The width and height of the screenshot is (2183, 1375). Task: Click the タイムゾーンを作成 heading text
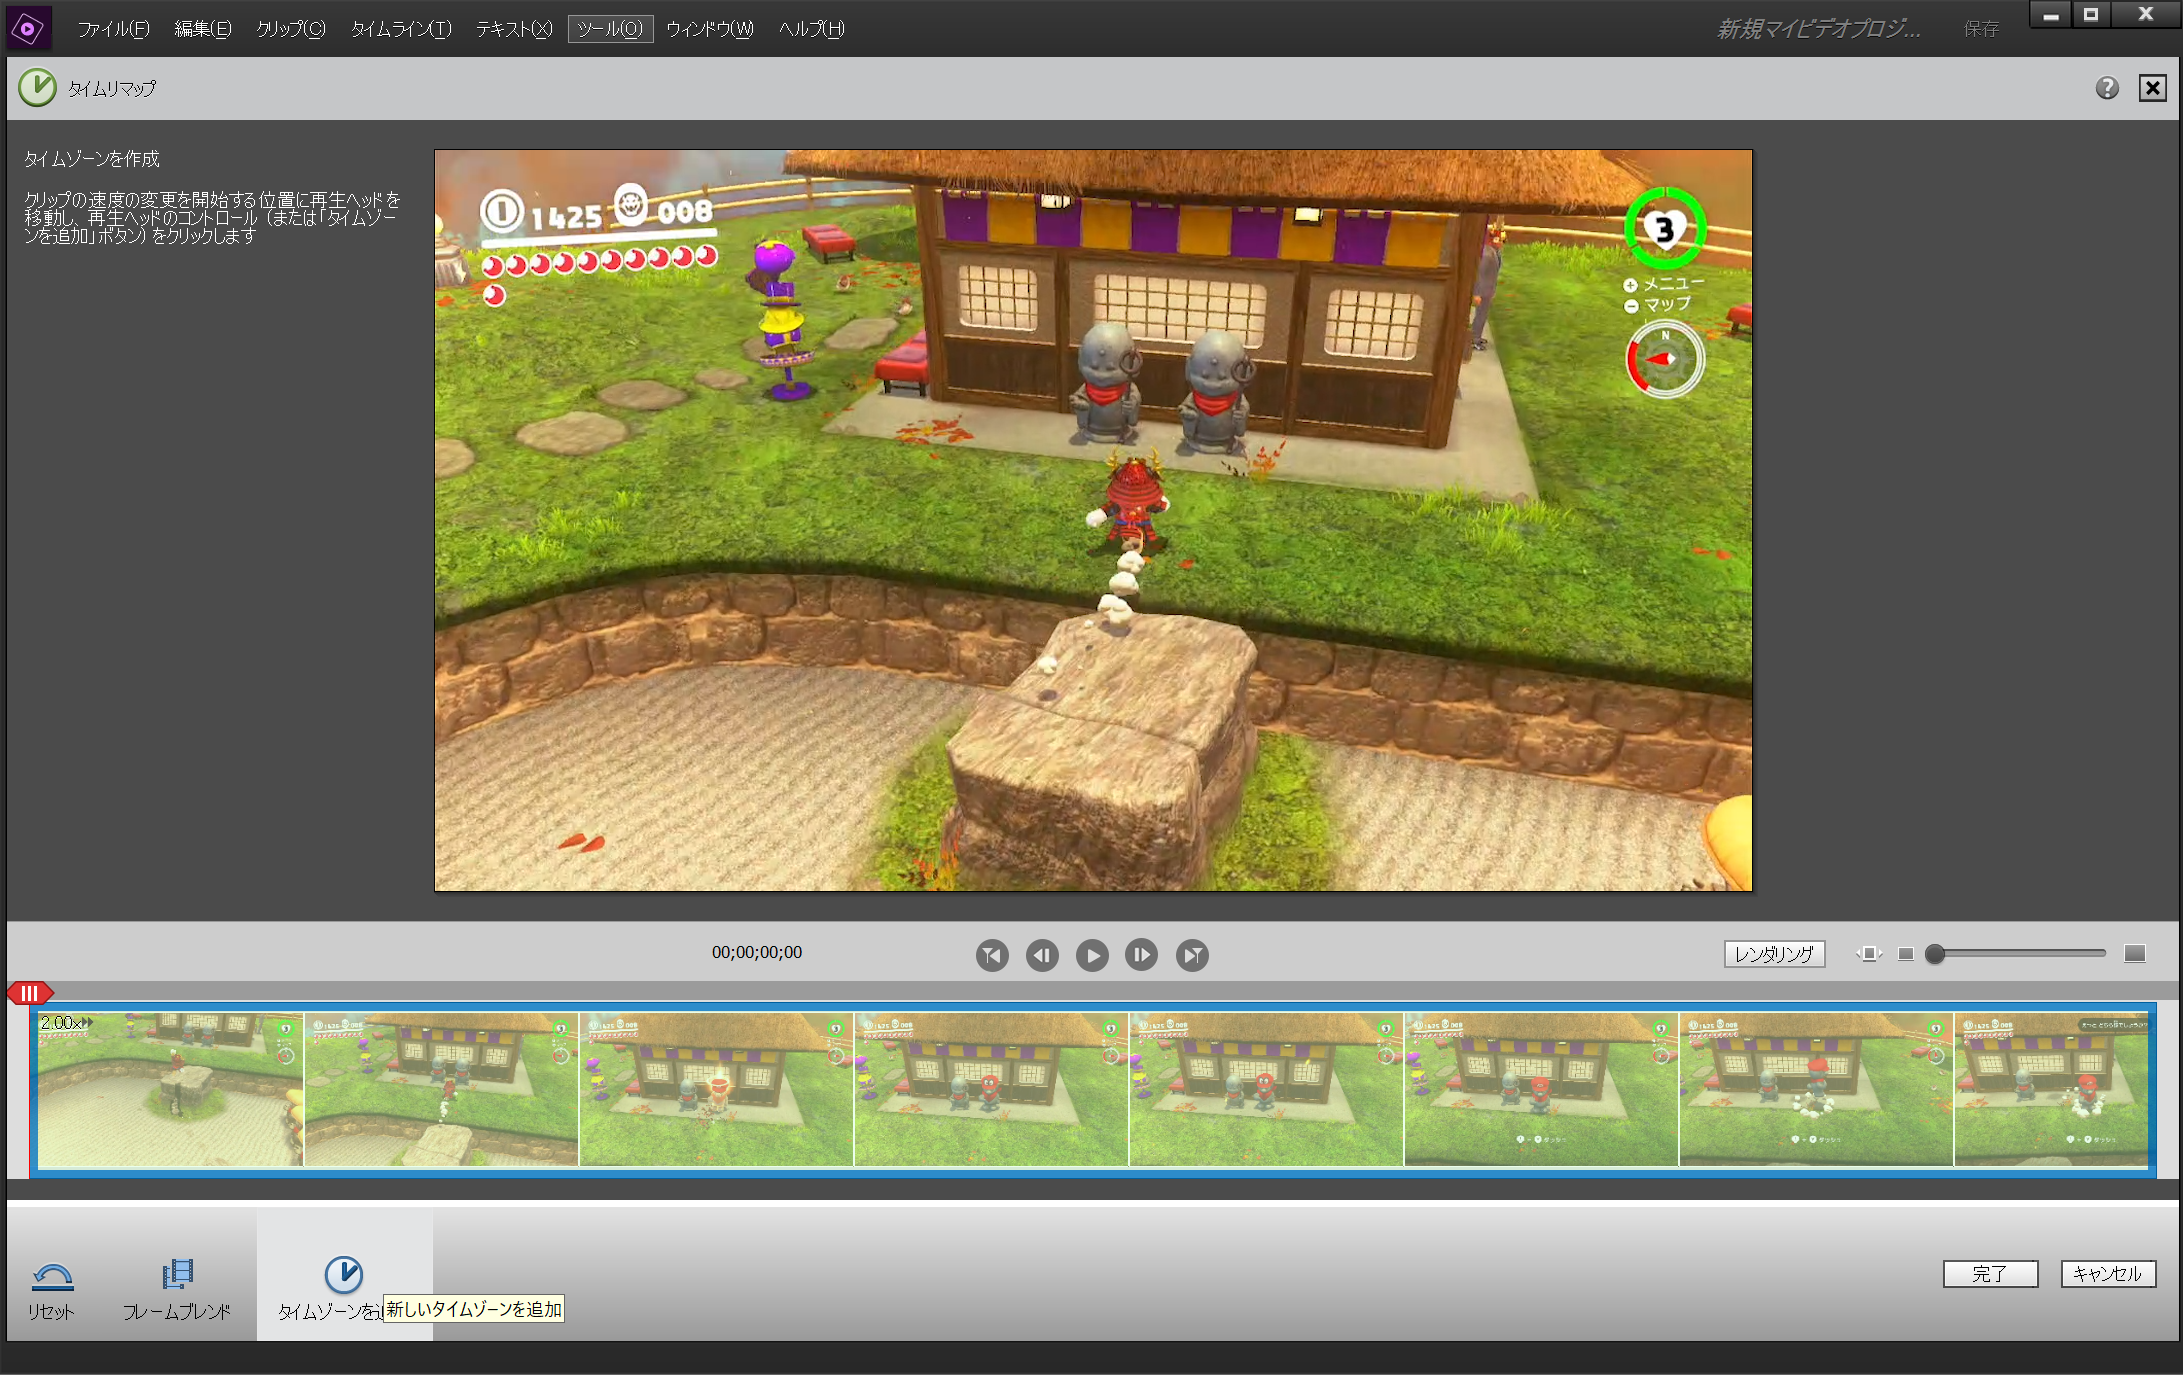pos(92,159)
